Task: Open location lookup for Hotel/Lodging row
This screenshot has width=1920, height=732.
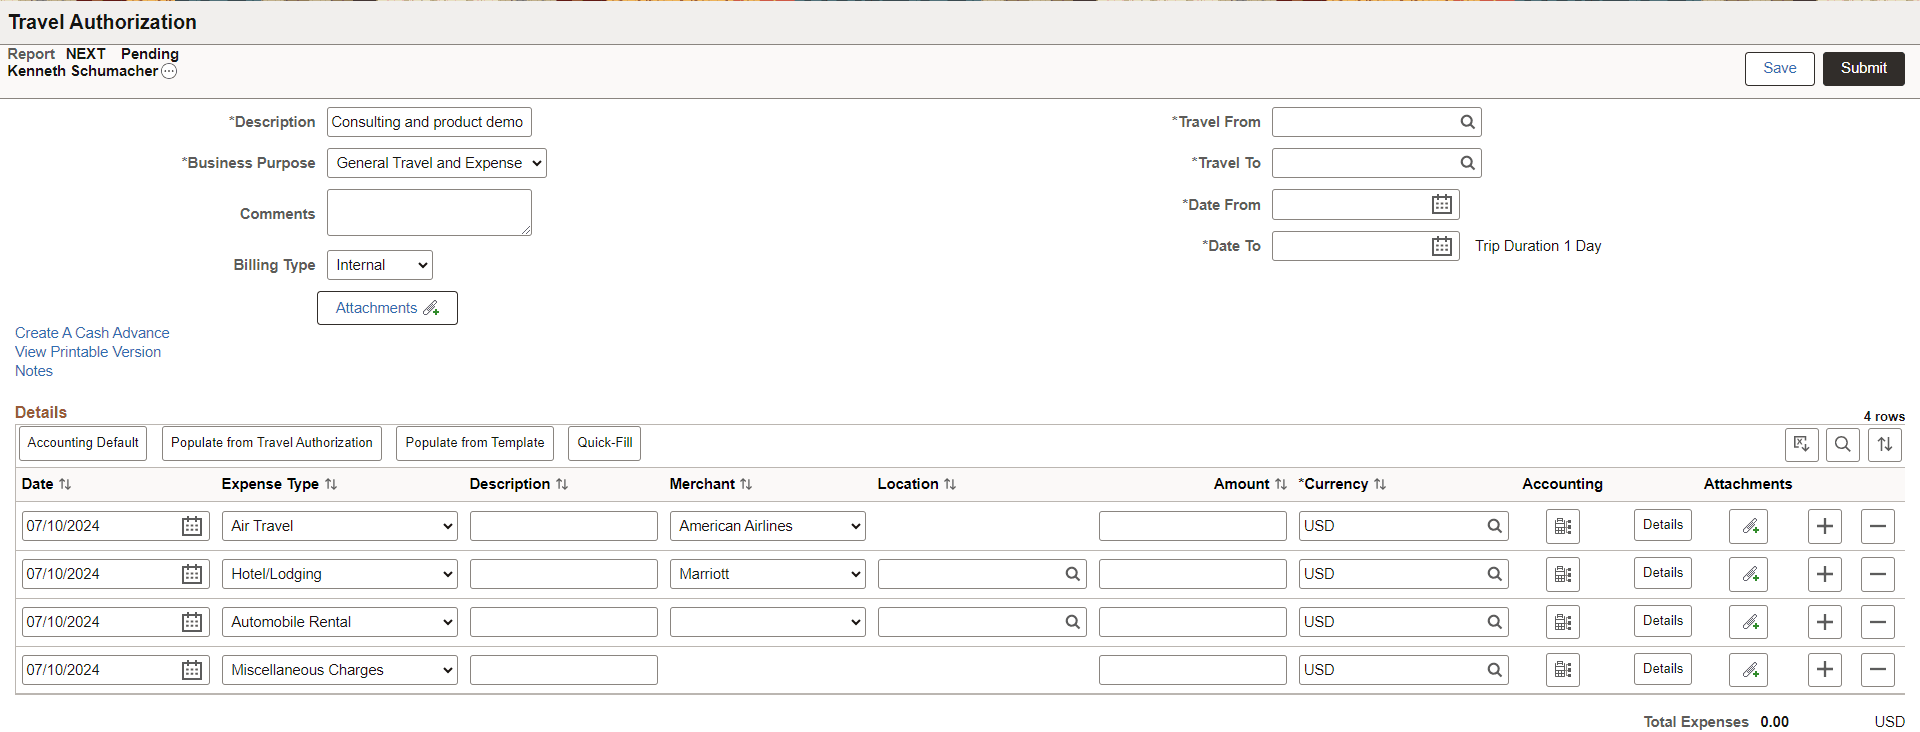Action: tap(1072, 574)
